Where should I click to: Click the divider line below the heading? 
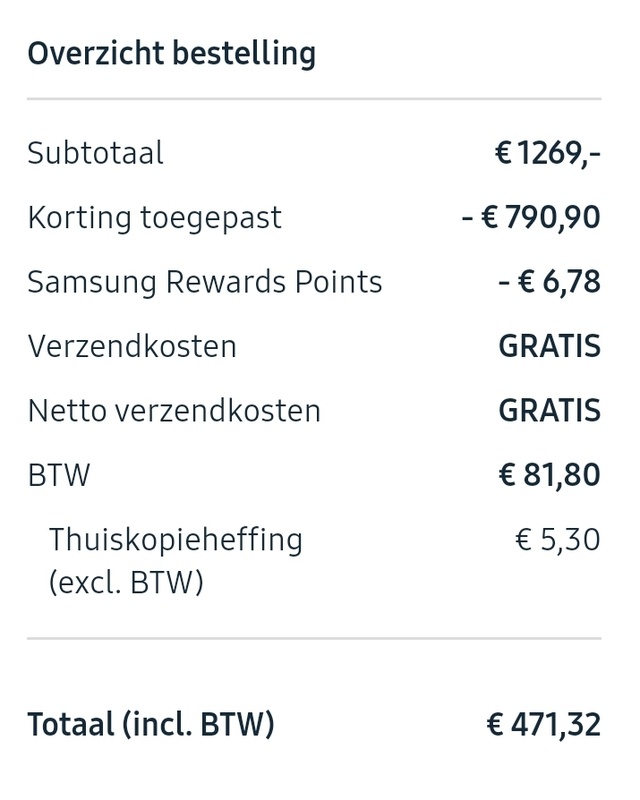[314, 99]
